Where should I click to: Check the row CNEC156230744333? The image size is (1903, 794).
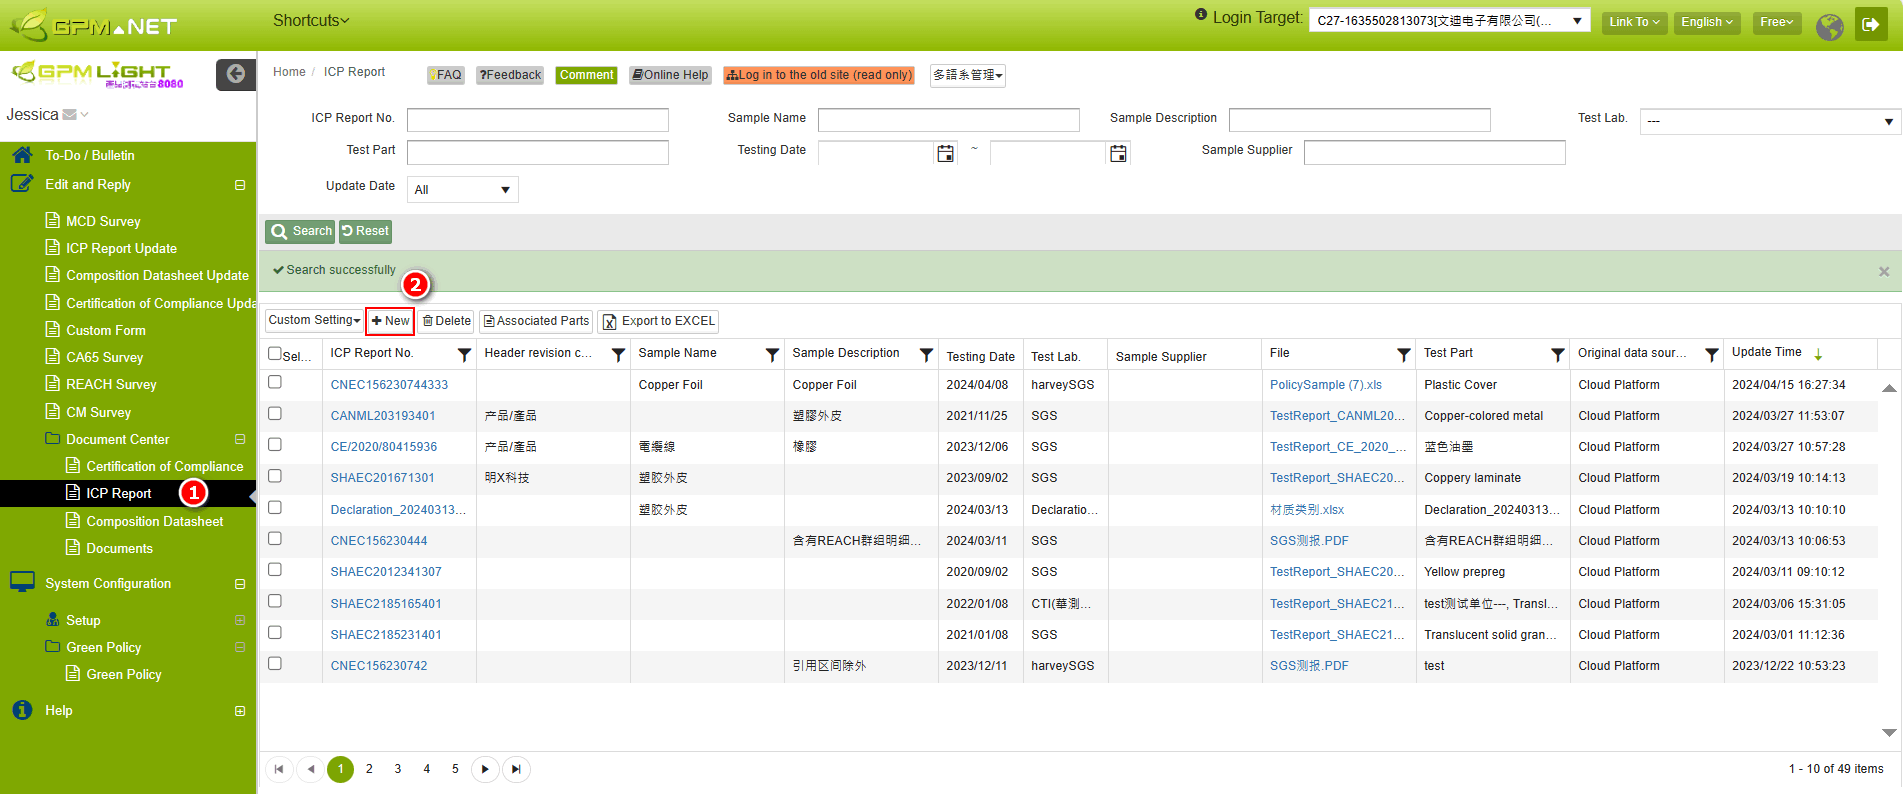275,382
